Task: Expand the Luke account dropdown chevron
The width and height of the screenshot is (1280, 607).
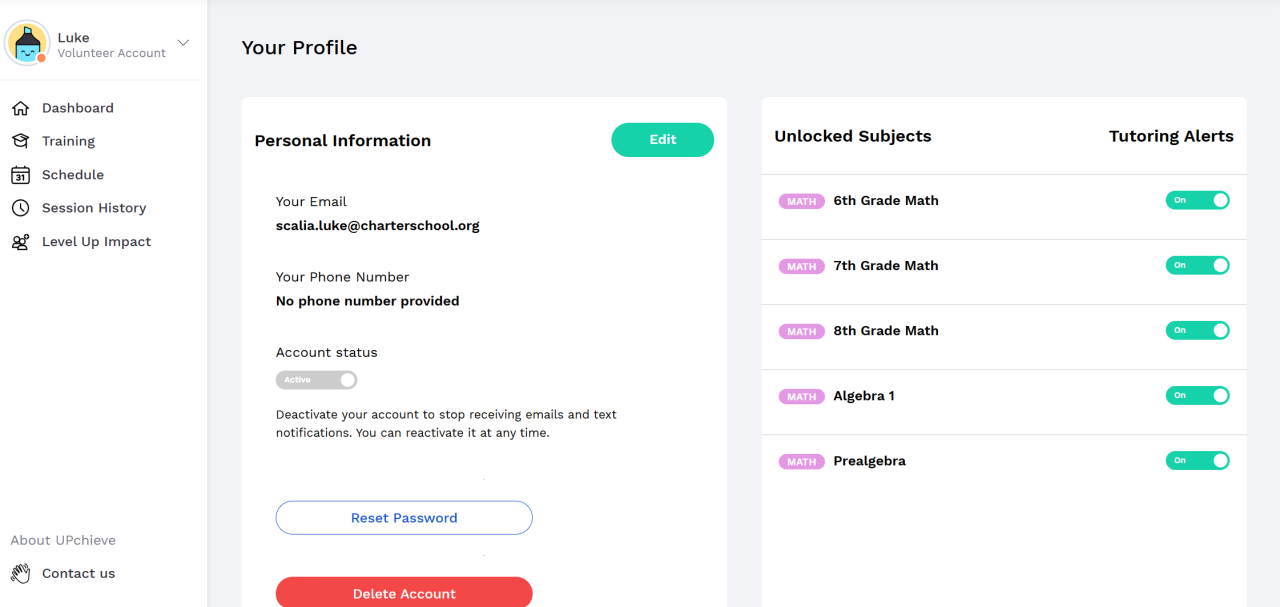Action: coord(183,43)
